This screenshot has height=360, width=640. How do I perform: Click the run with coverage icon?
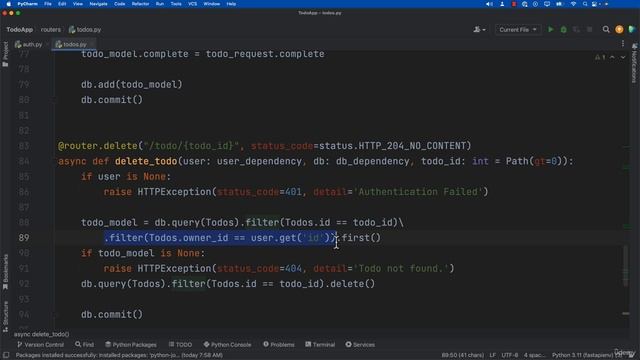(576, 29)
